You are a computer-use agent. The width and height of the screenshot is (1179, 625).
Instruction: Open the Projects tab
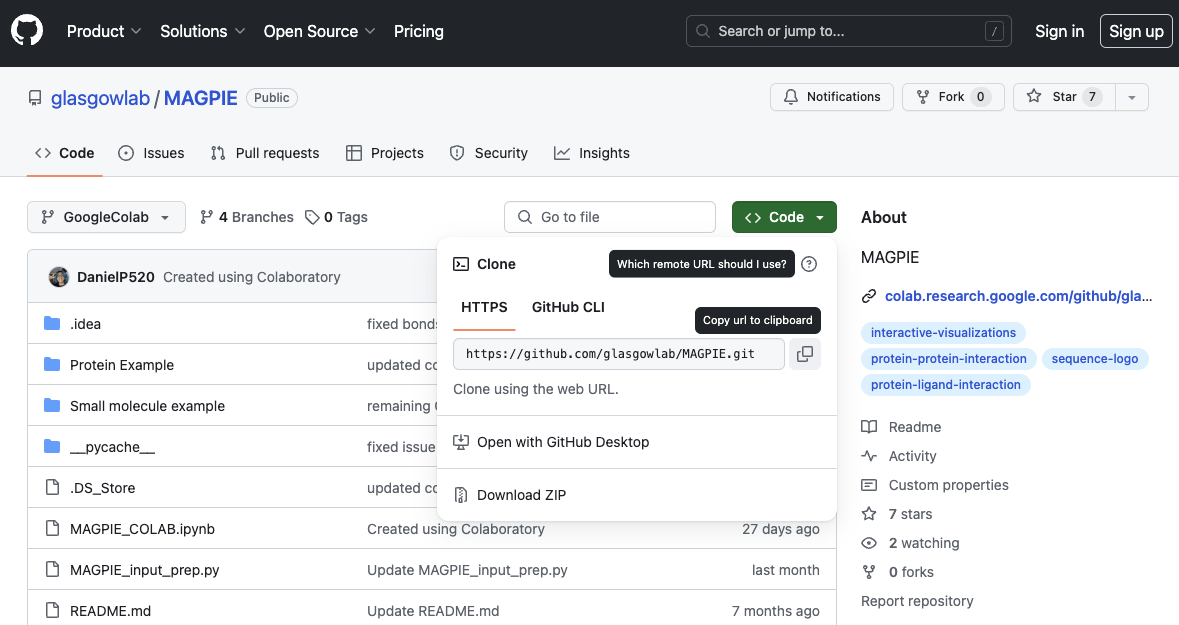coord(385,153)
